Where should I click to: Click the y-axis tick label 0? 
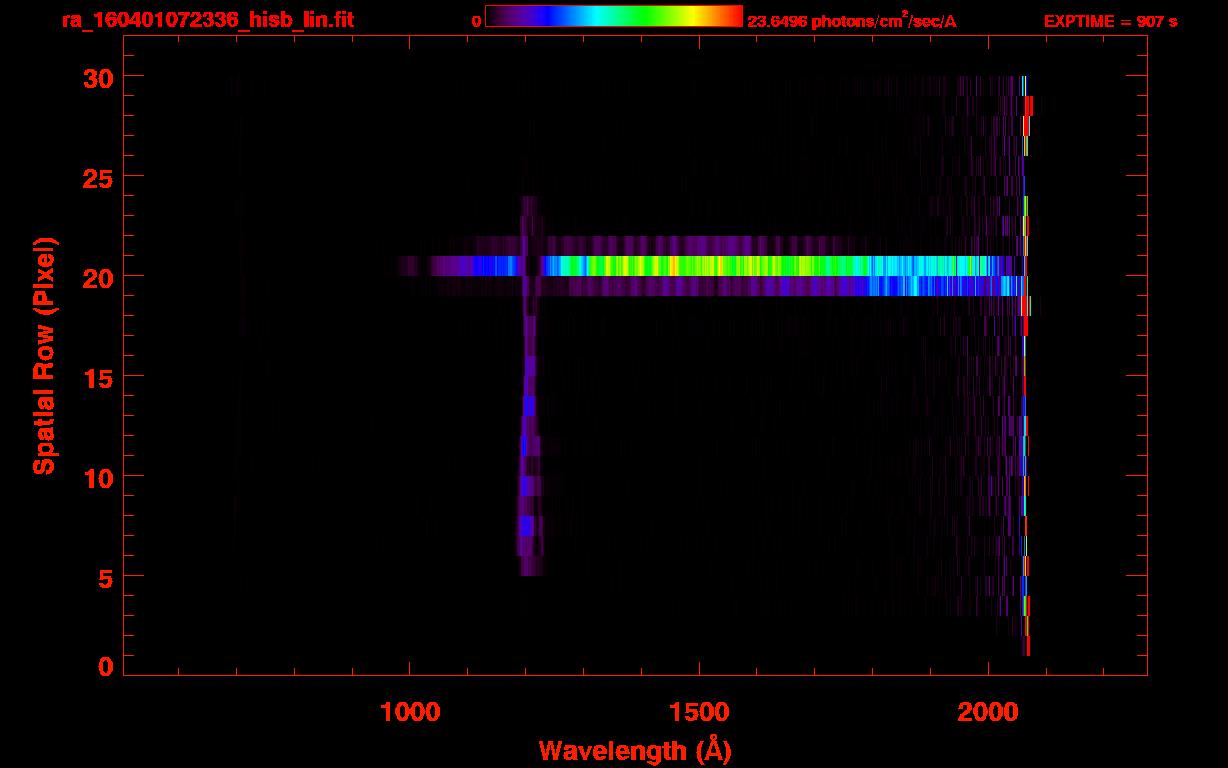click(x=104, y=666)
